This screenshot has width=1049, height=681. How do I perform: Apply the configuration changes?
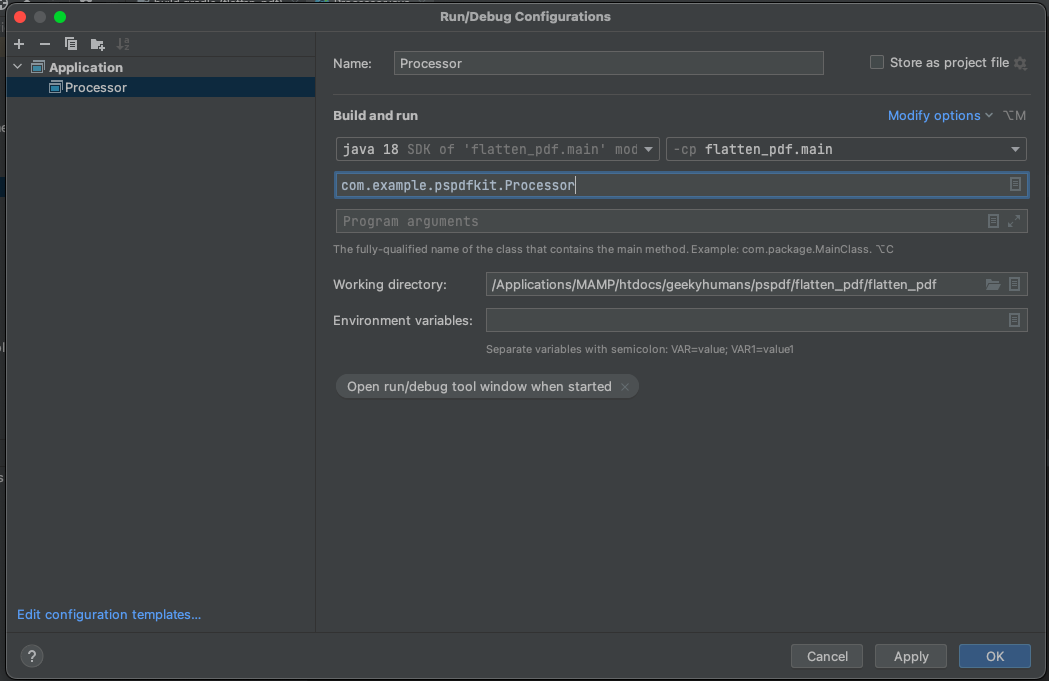(910, 656)
